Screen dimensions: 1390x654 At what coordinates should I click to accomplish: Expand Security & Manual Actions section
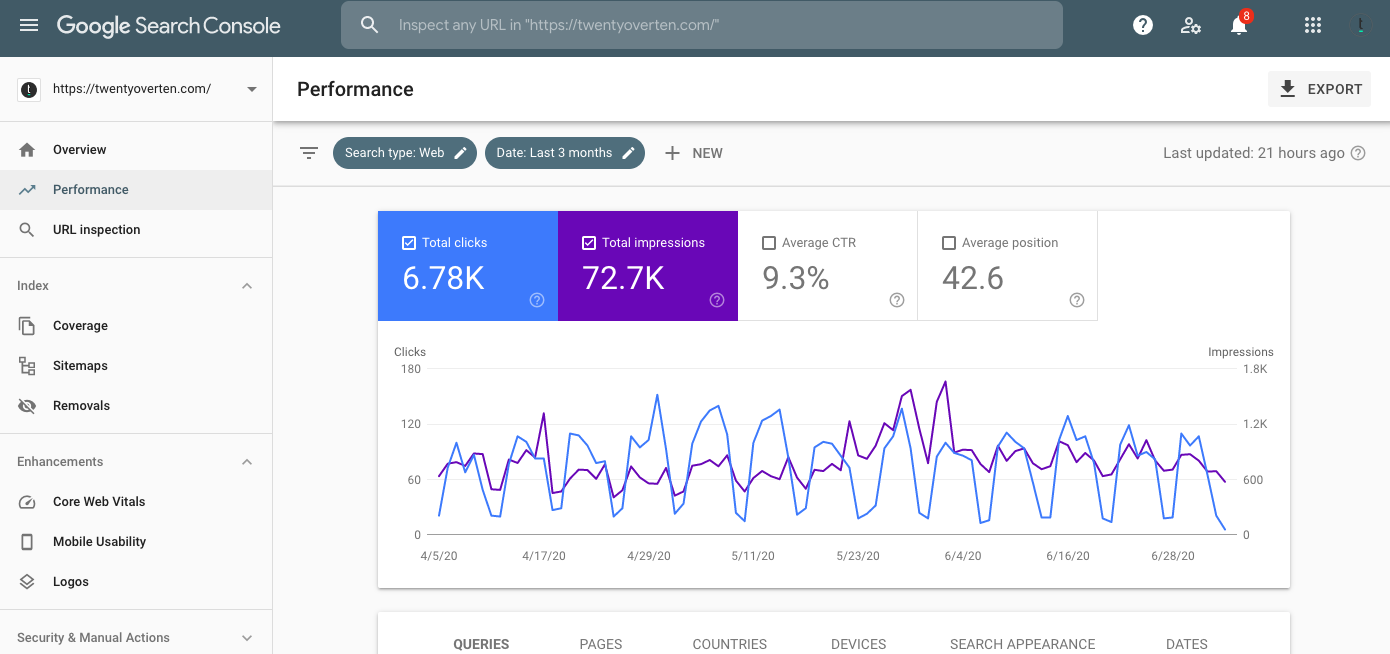click(247, 638)
